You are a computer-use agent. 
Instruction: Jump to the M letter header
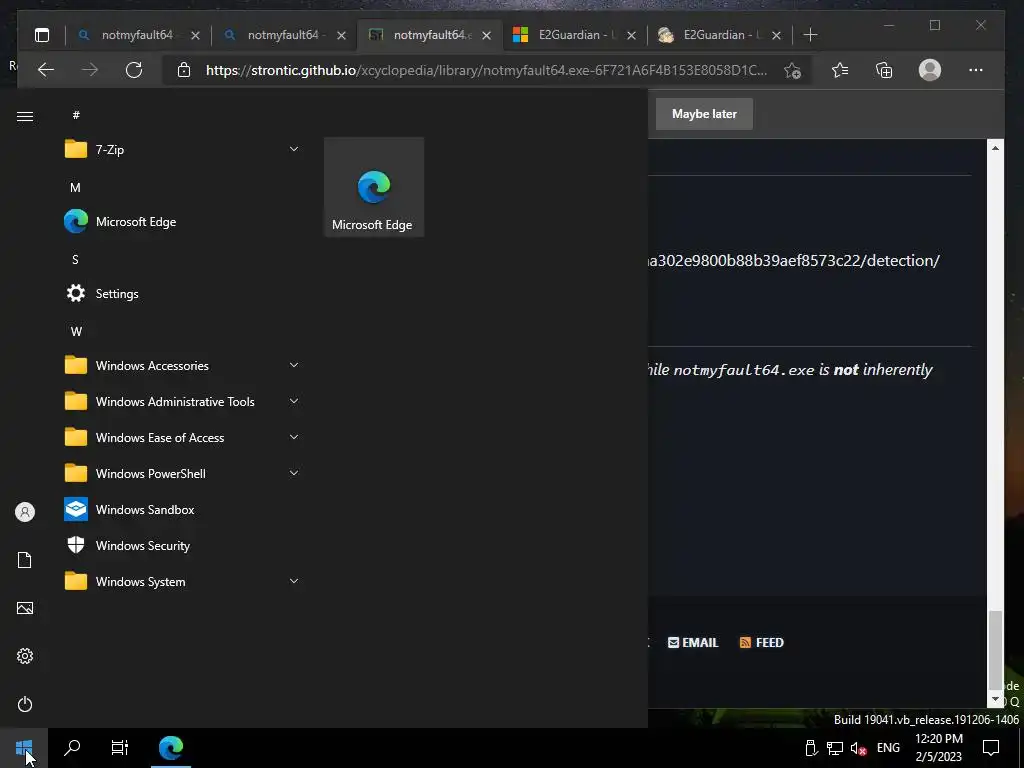75,187
